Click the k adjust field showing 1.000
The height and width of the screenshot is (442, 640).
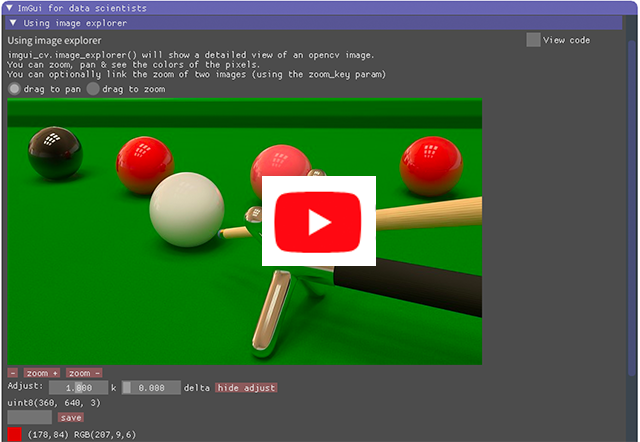pyautogui.click(x=78, y=387)
